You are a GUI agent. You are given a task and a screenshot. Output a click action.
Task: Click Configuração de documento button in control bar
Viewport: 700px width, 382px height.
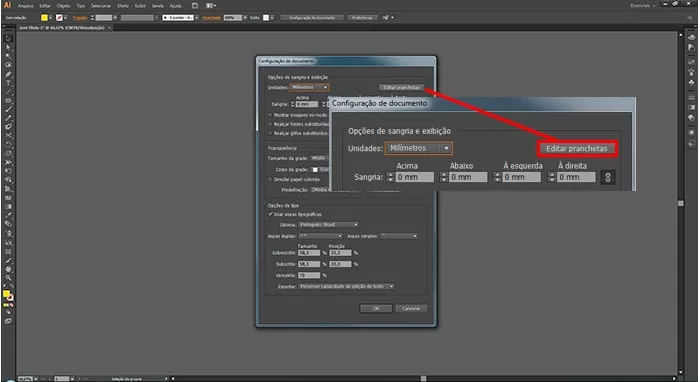click(x=312, y=17)
